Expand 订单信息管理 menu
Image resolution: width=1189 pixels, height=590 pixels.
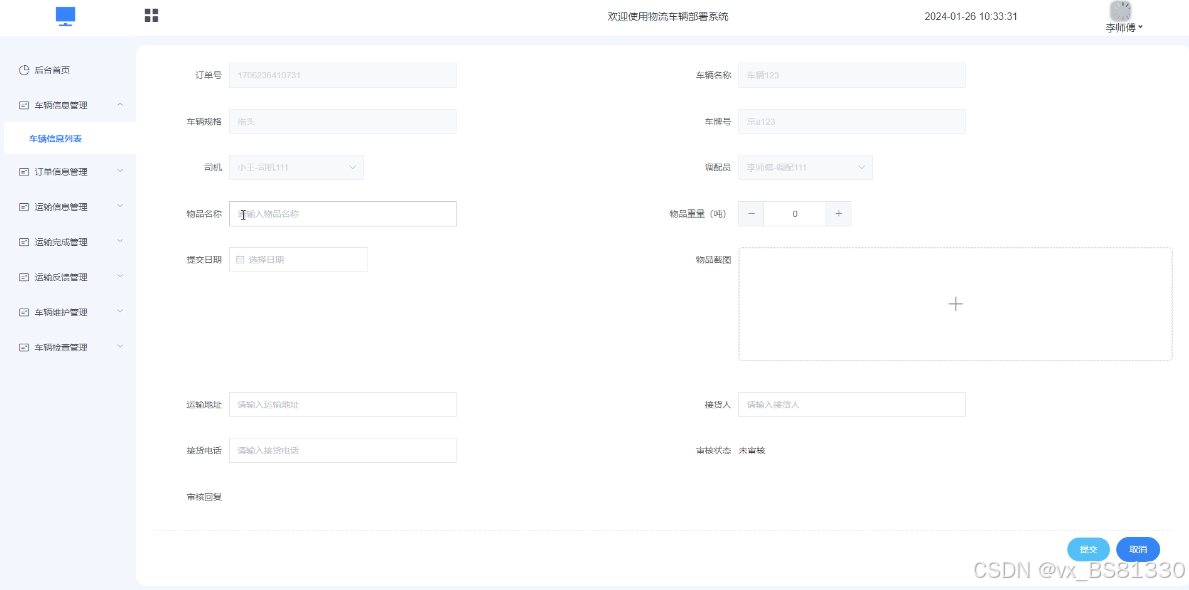click(x=67, y=172)
